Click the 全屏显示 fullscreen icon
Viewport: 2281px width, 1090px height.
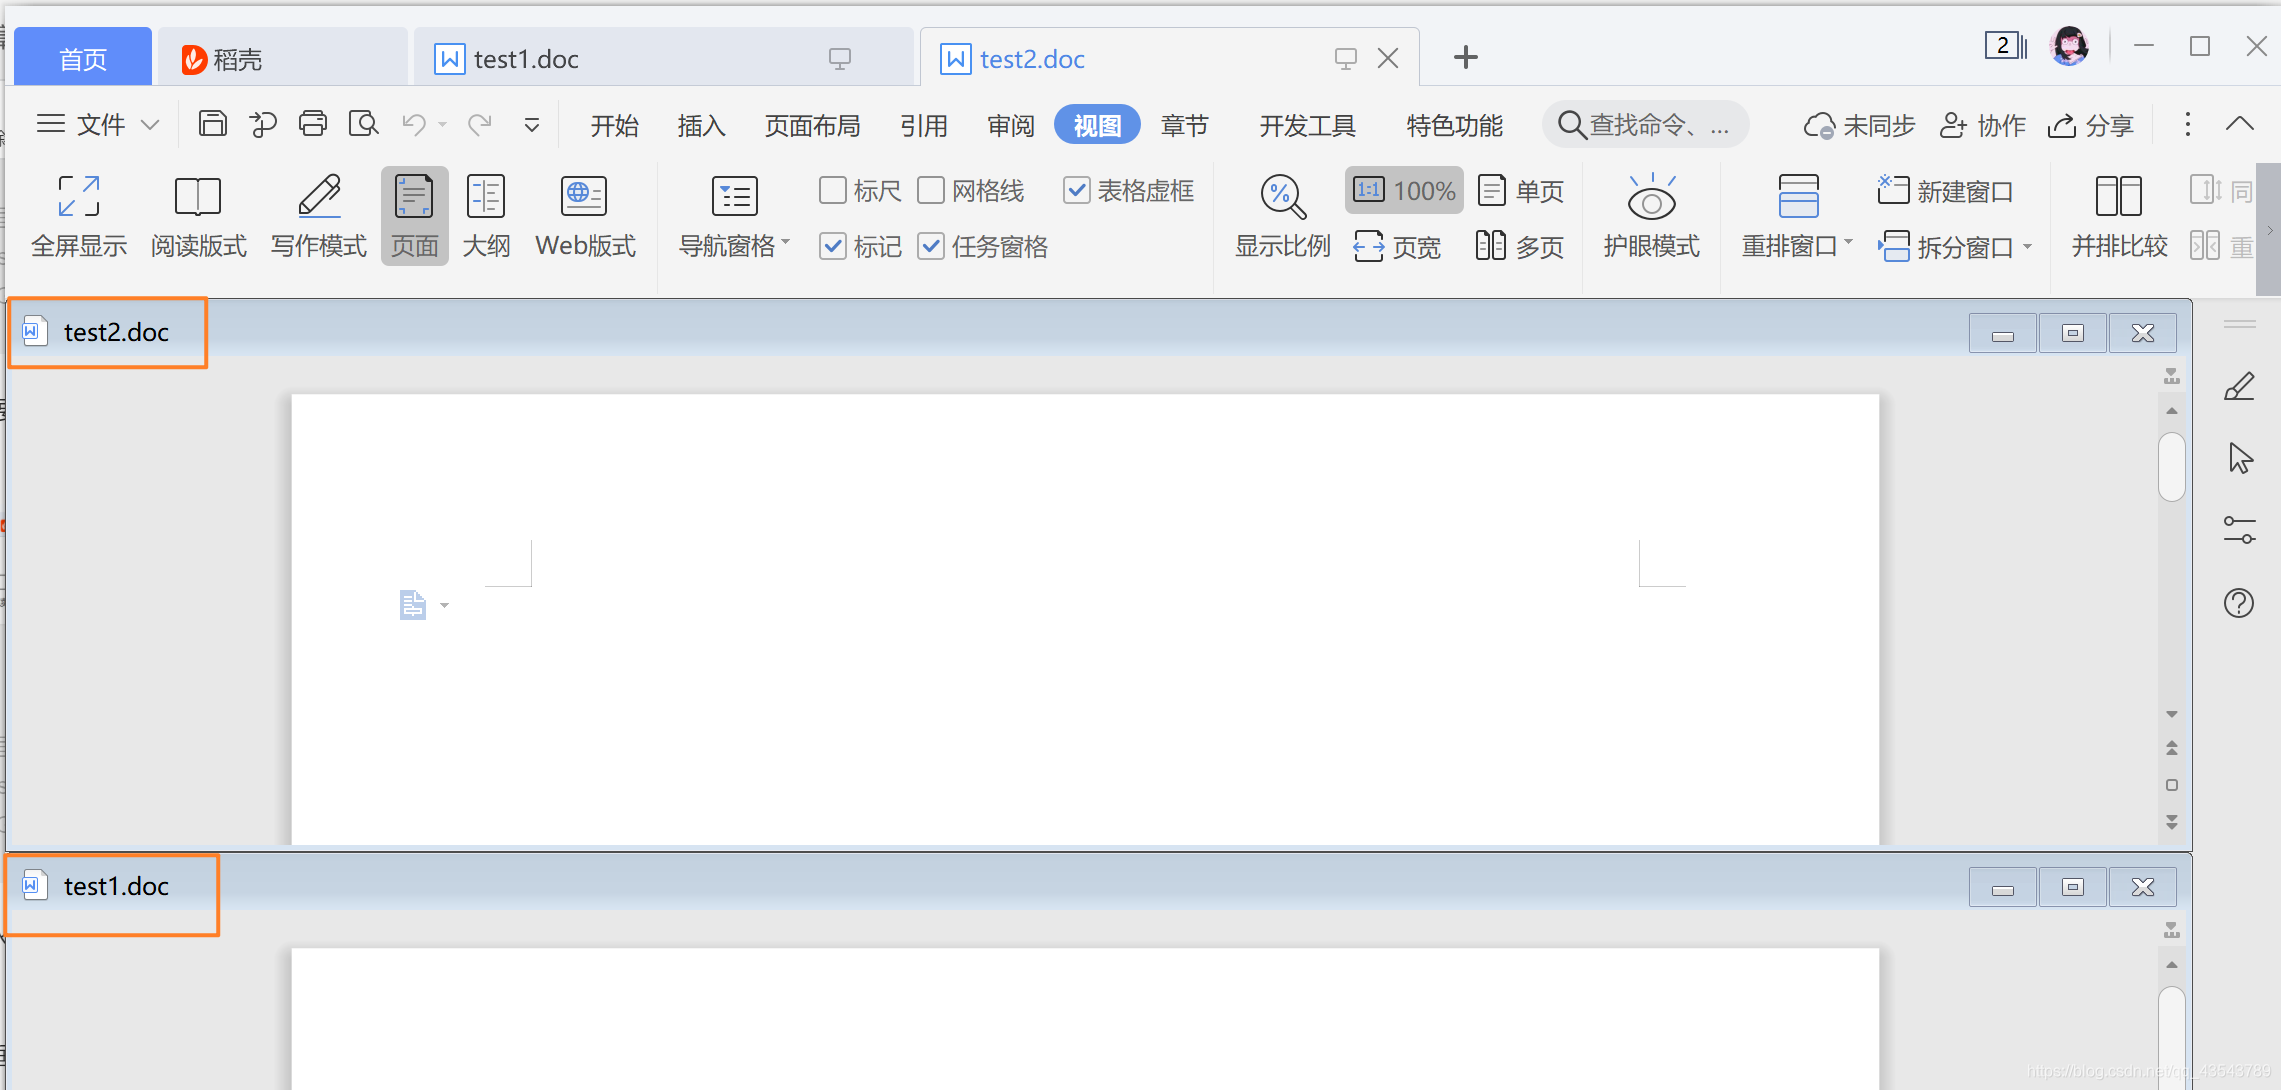pos(79,197)
